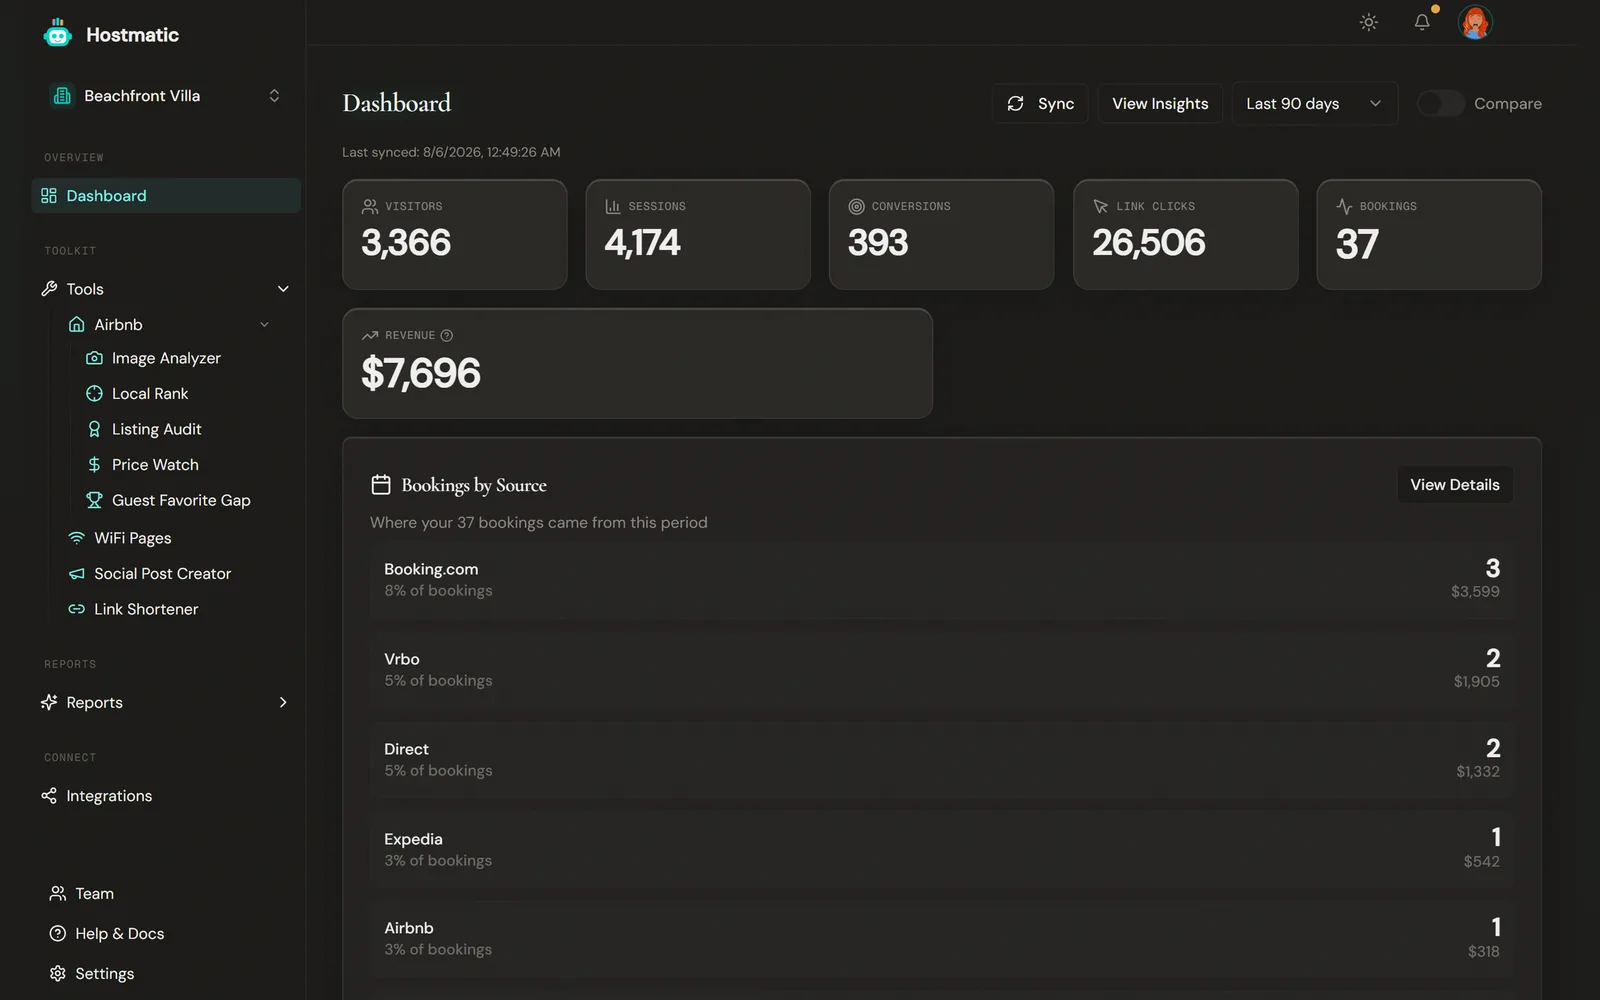Collapse the Airbnb submenu chevron
The width and height of the screenshot is (1600, 1000).
coord(264,325)
